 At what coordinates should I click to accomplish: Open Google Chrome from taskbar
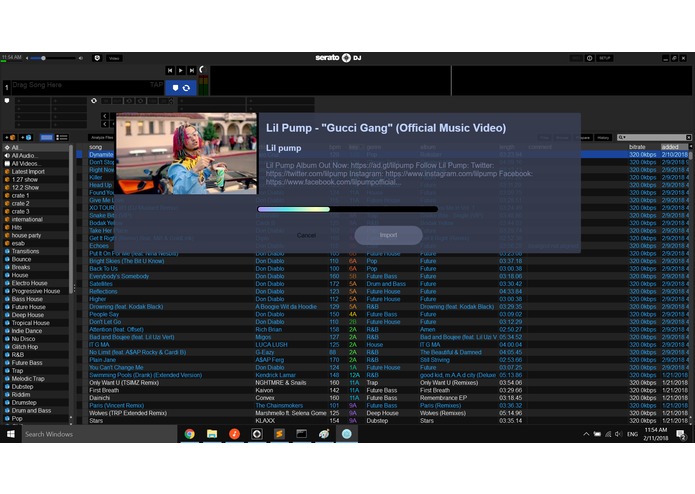(x=190, y=434)
